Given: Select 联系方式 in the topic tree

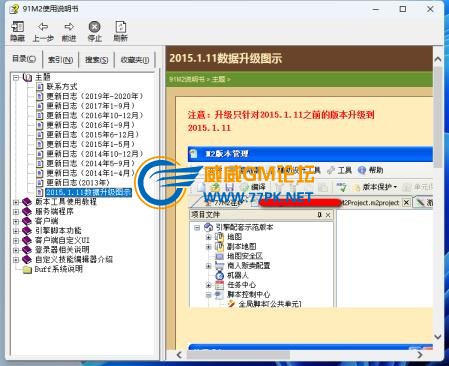Looking at the screenshot, I should click(62, 87).
